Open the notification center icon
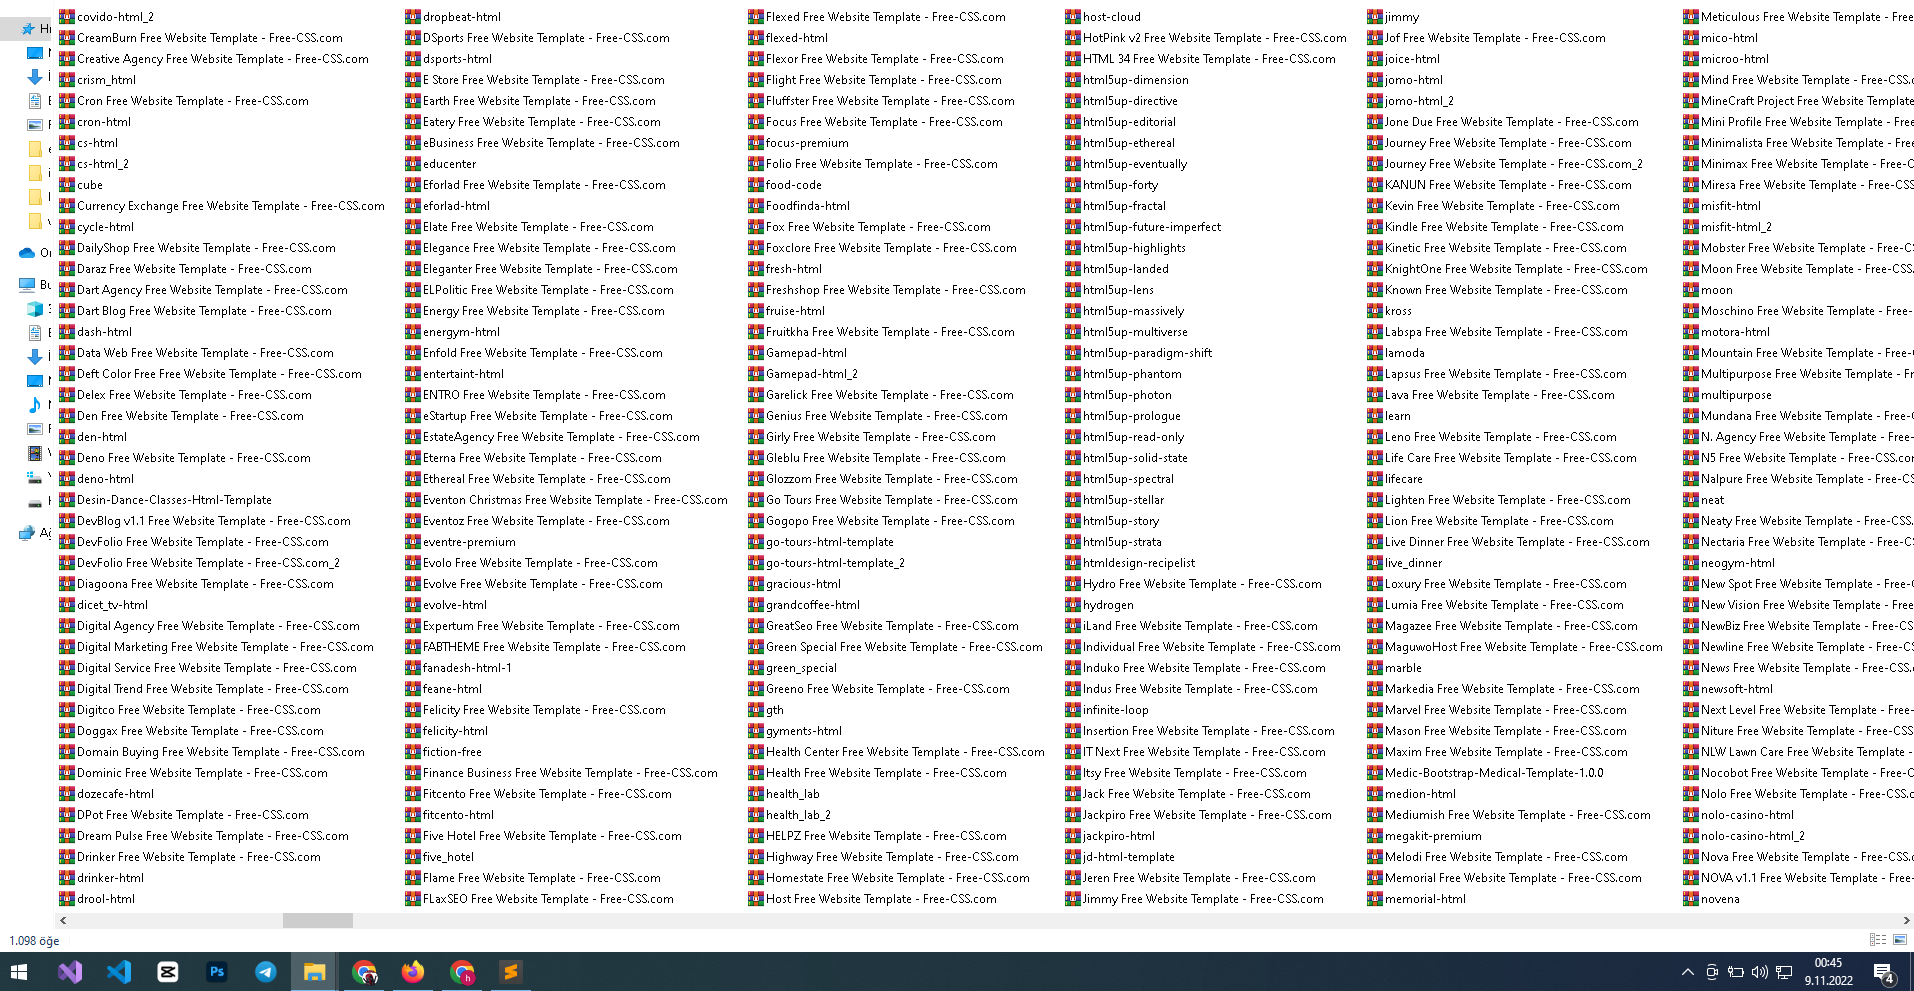The width and height of the screenshot is (1914, 991). [x=1884, y=972]
